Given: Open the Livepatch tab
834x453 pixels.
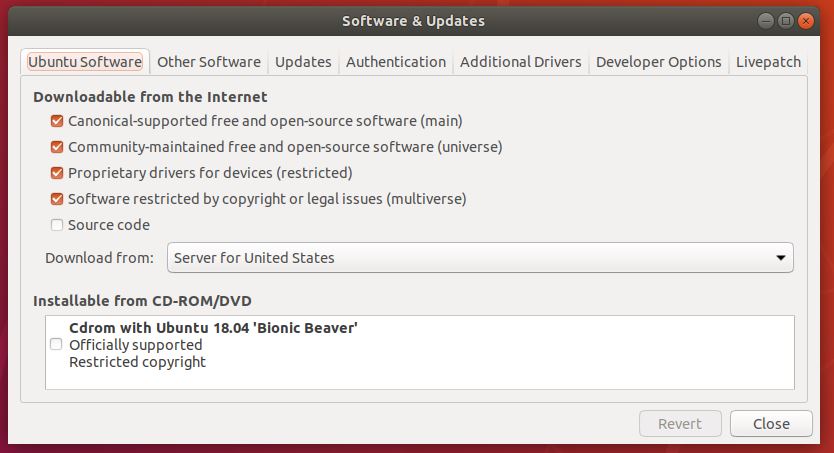Looking at the screenshot, I should tap(768, 62).
